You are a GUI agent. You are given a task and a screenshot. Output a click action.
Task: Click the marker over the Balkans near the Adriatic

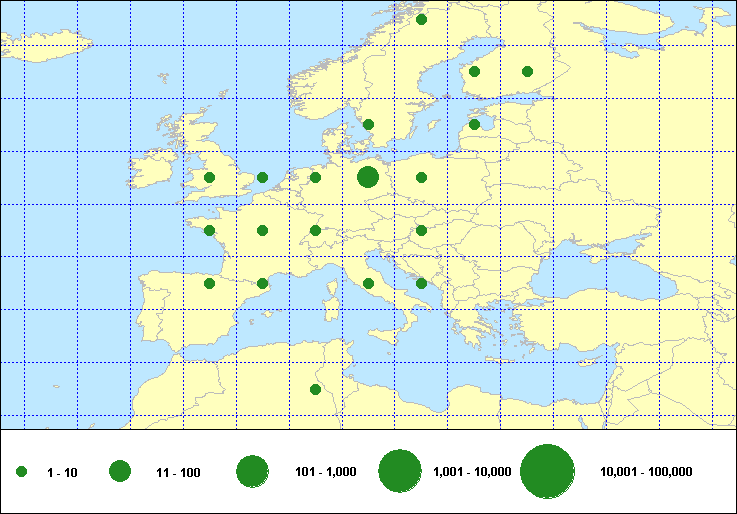(x=421, y=283)
